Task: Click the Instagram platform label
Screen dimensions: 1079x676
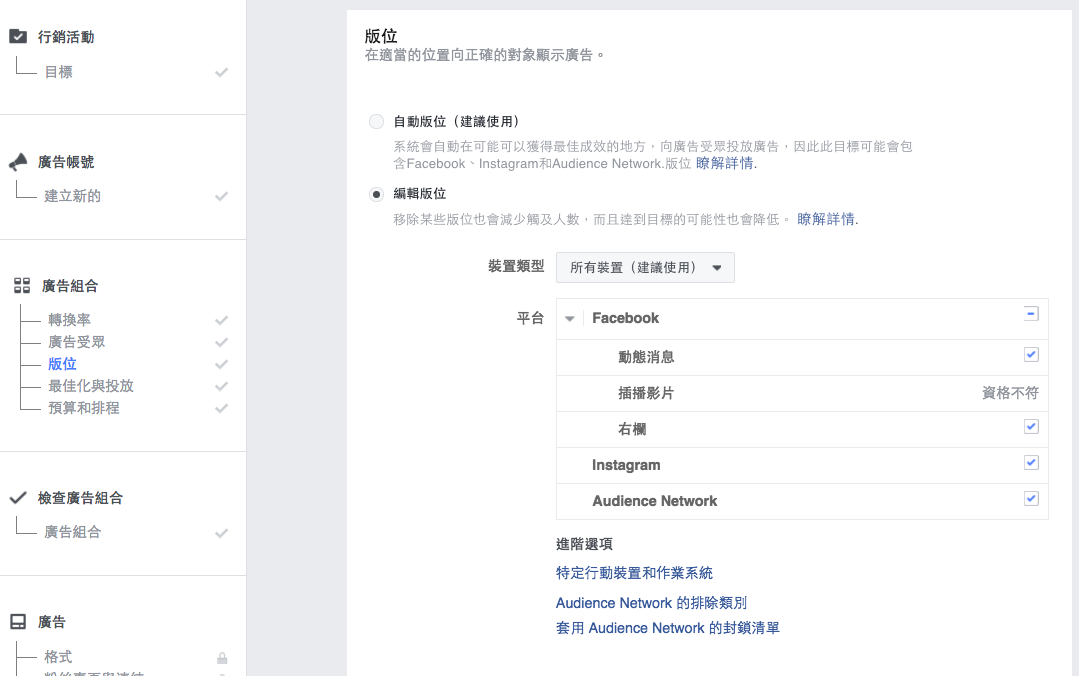Action: (x=626, y=465)
